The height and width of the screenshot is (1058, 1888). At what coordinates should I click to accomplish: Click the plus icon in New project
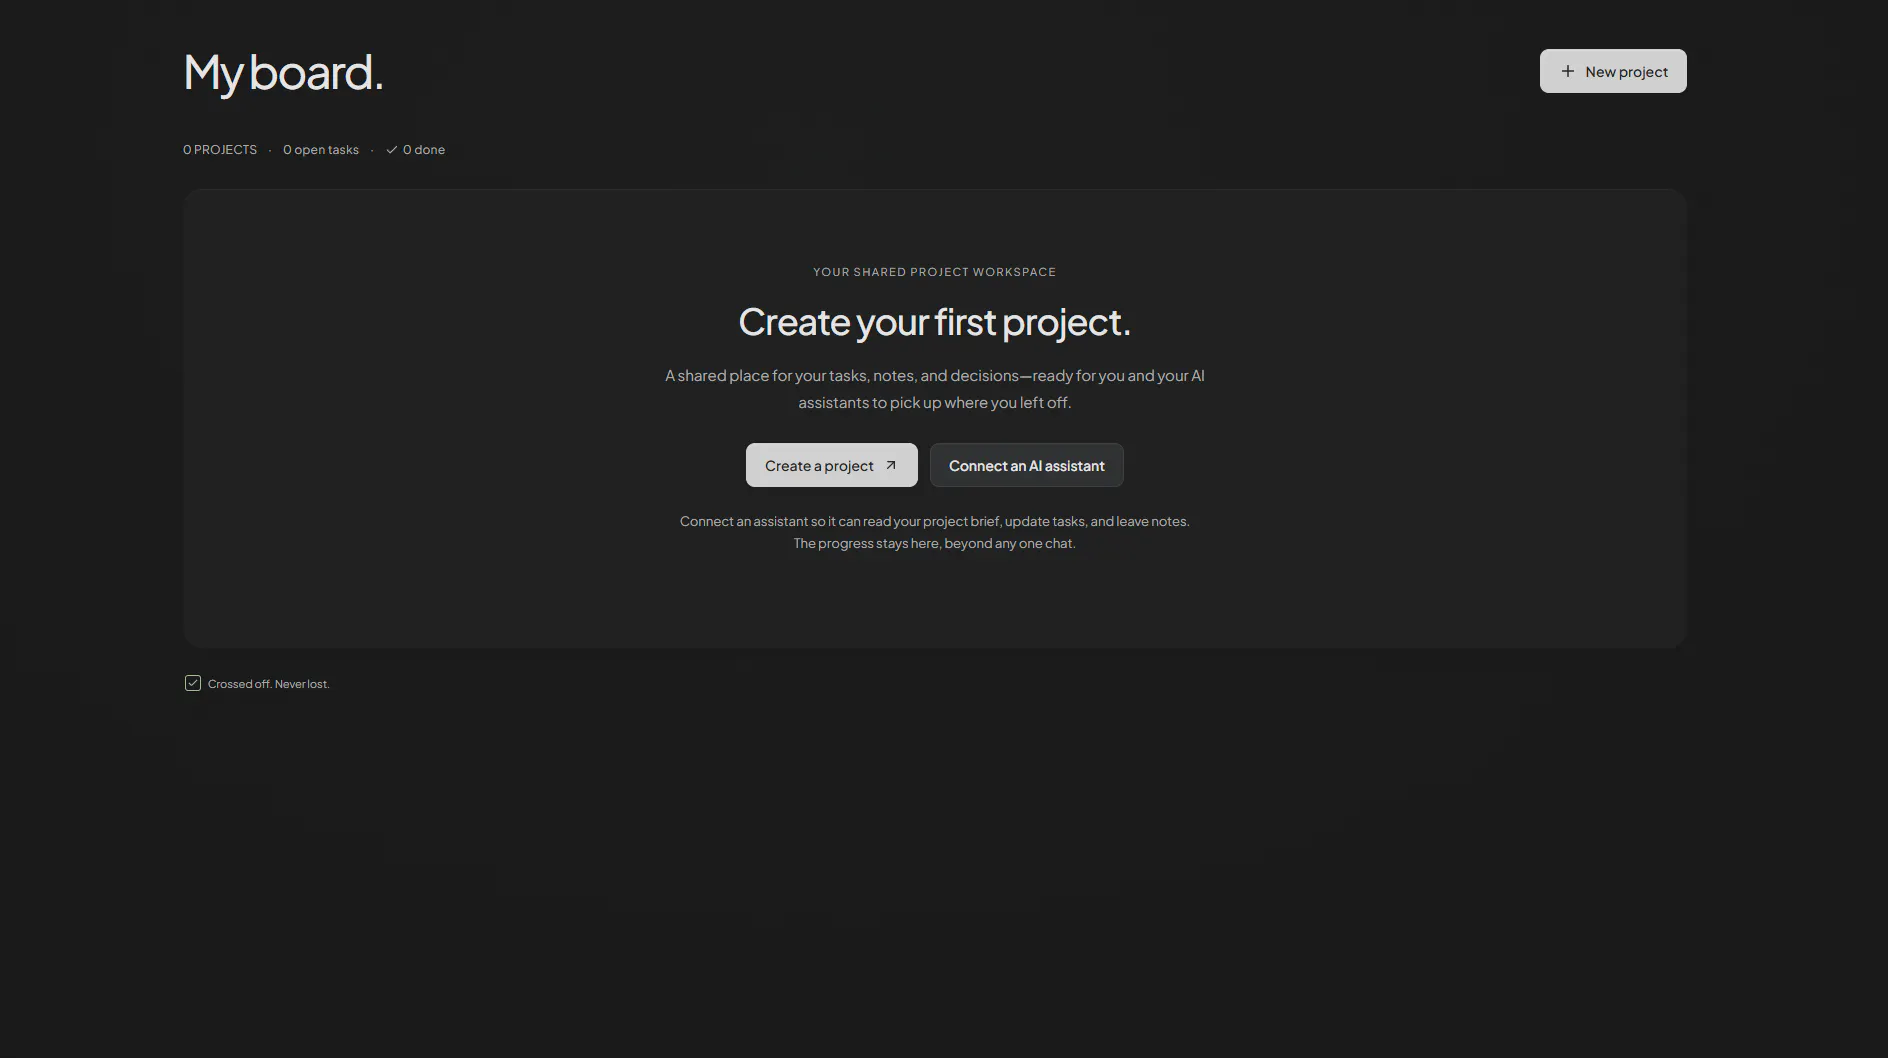[1568, 71]
